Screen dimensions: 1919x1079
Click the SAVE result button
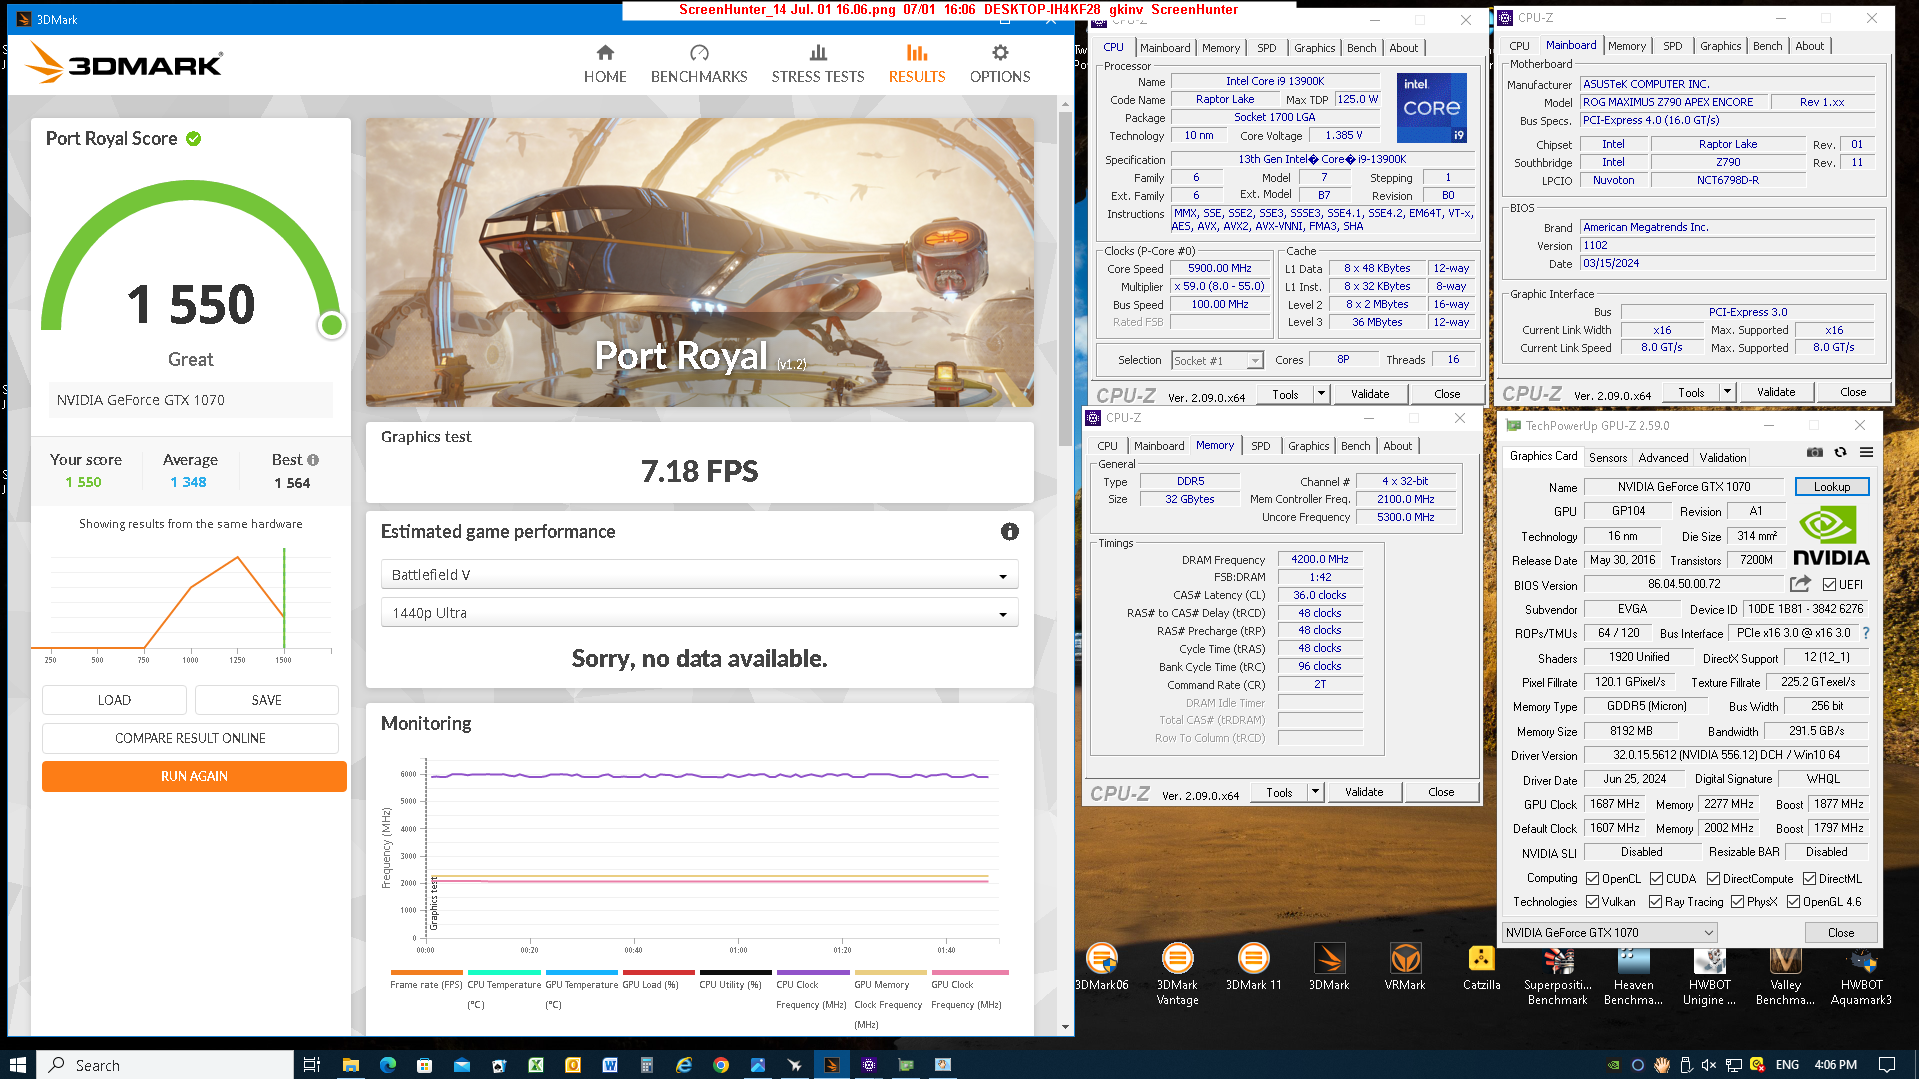[x=267, y=701]
